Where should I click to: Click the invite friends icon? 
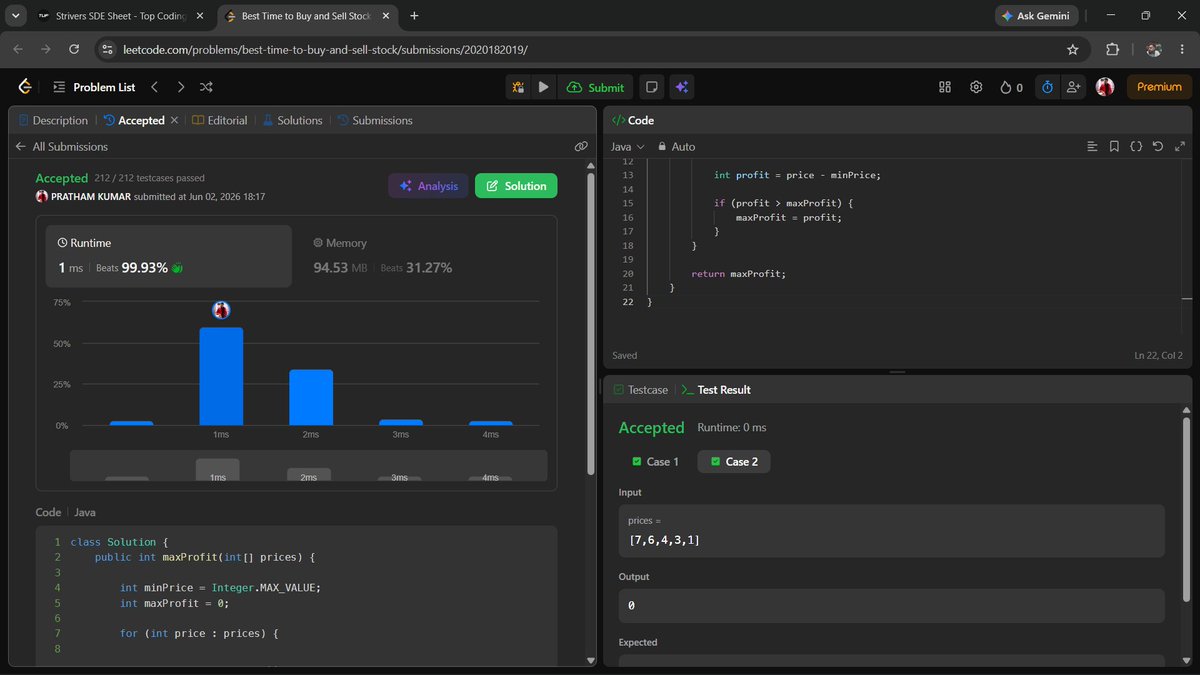click(x=1074, y=87)
